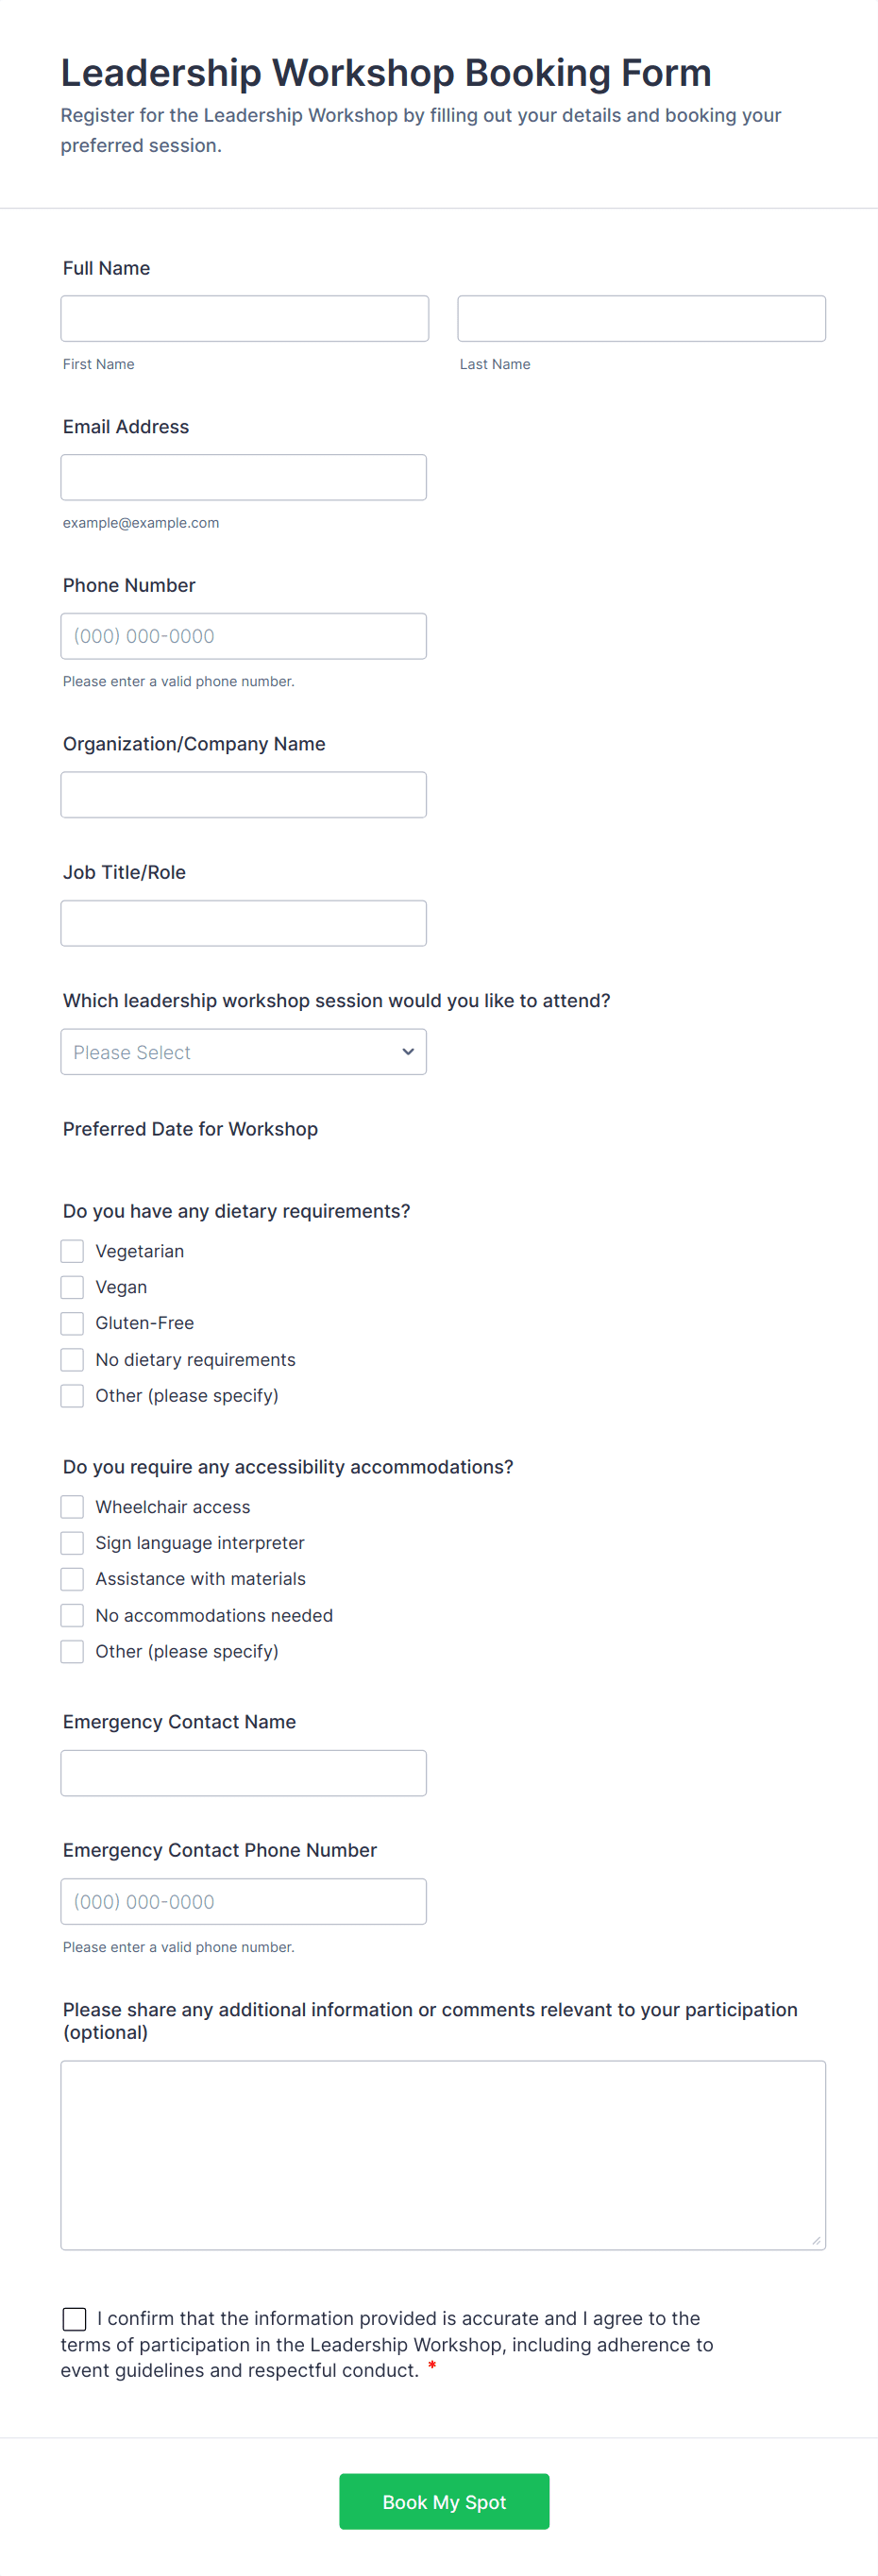Click the First Name input field
878x2576 pixels.
pos(244,318)
